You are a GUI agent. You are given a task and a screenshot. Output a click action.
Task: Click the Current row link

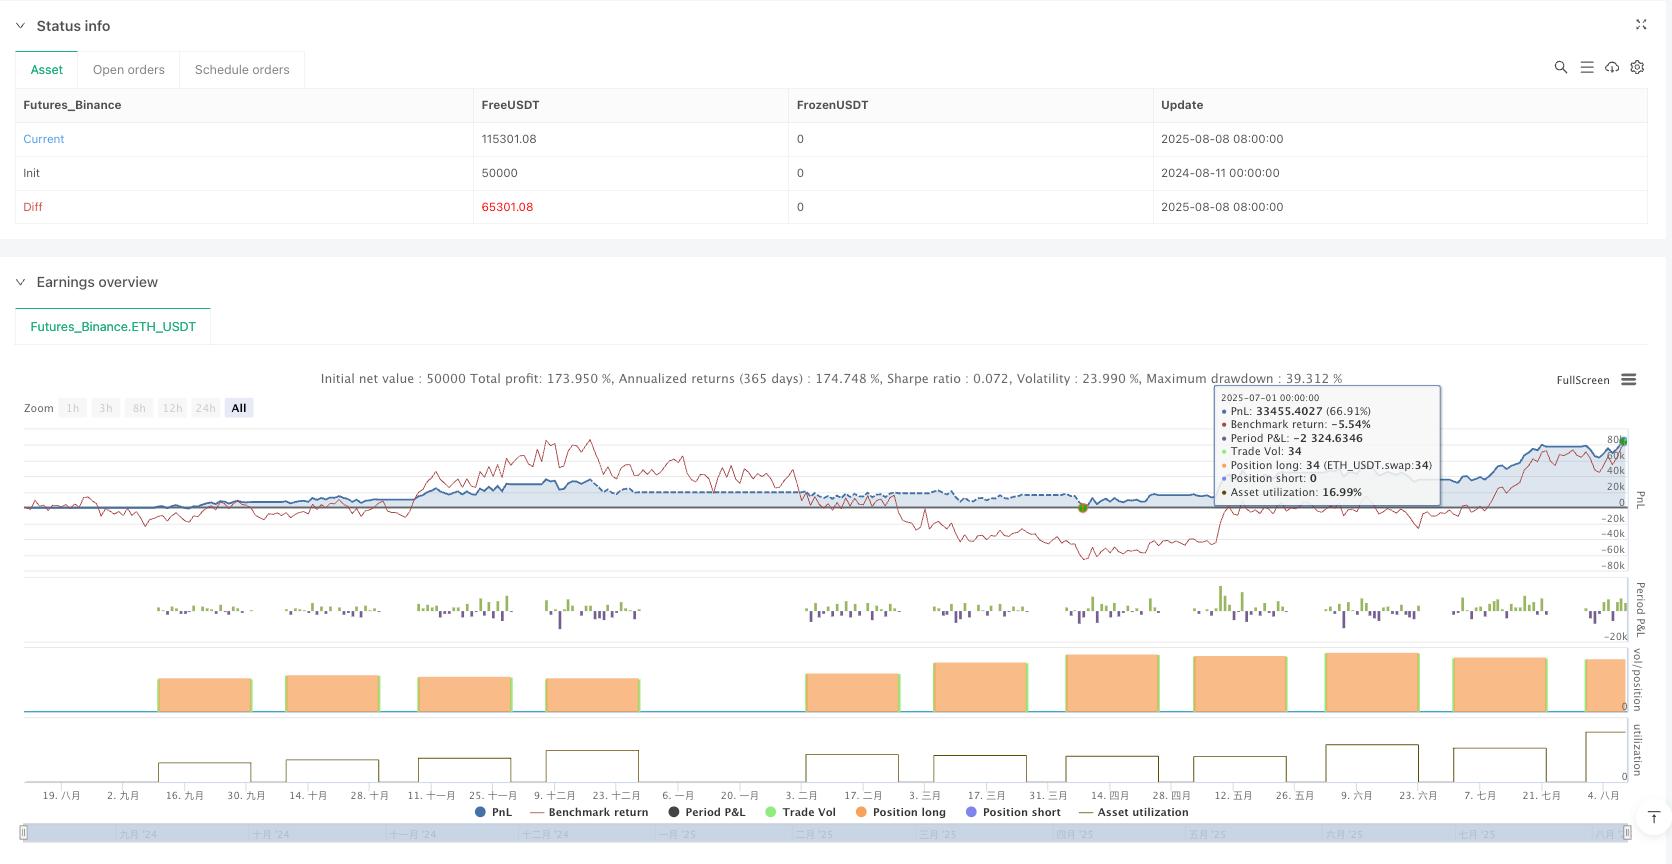[x=44, y=139]
